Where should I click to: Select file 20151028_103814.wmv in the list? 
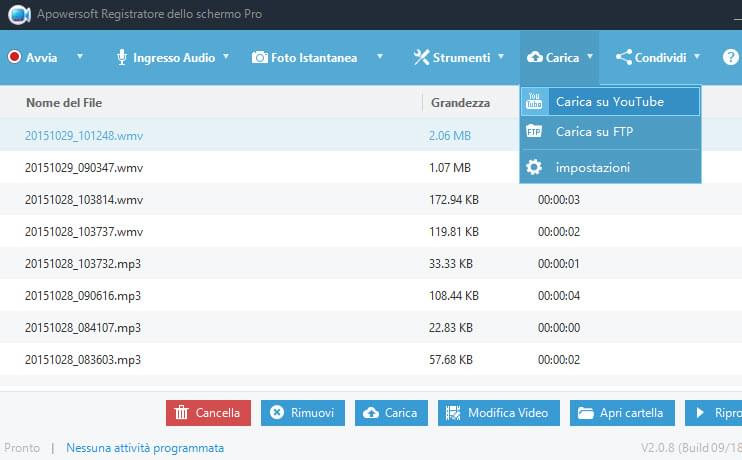click(84, 200)
